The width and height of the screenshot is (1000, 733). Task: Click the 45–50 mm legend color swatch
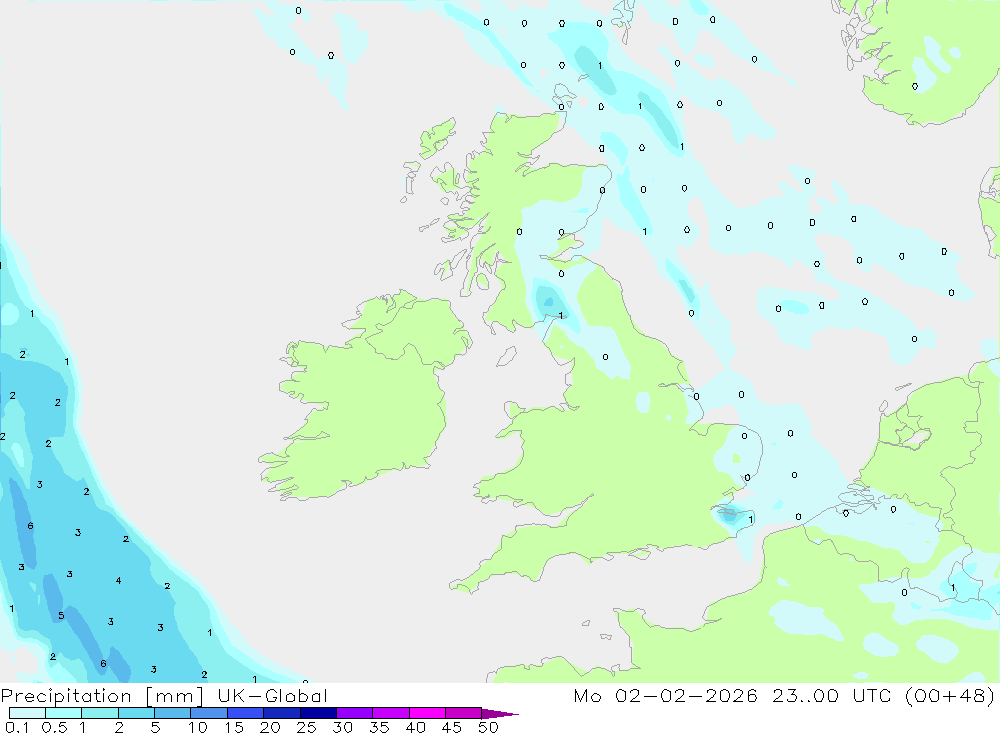[464, 713]
